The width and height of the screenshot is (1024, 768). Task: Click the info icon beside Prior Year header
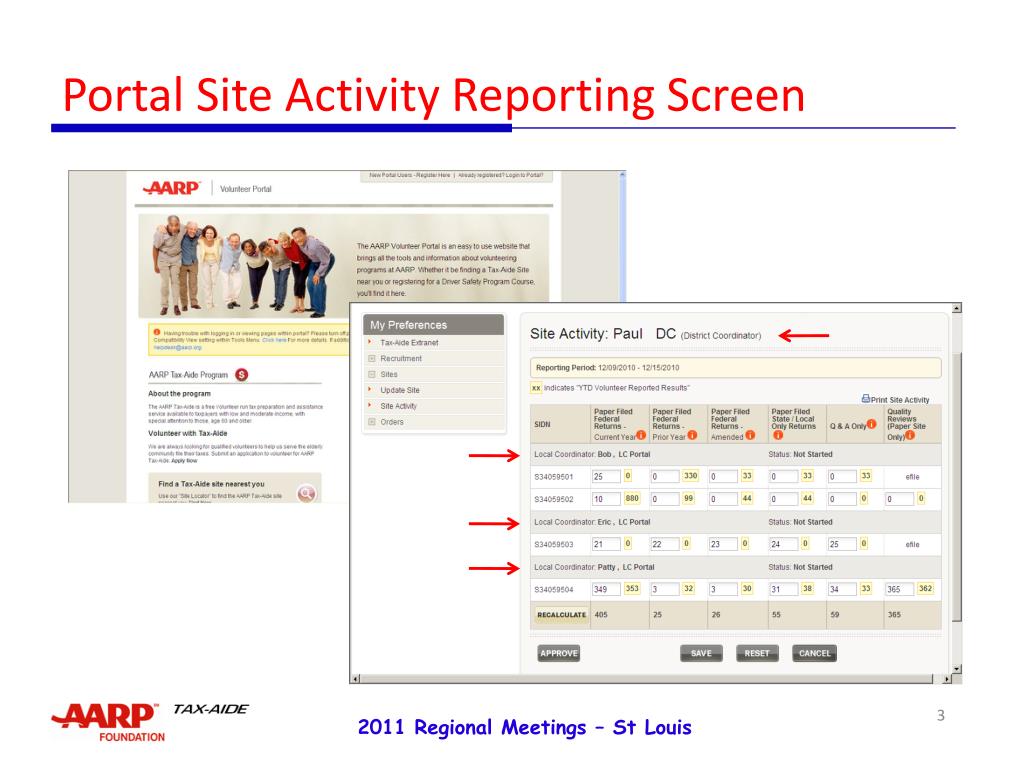692,436
